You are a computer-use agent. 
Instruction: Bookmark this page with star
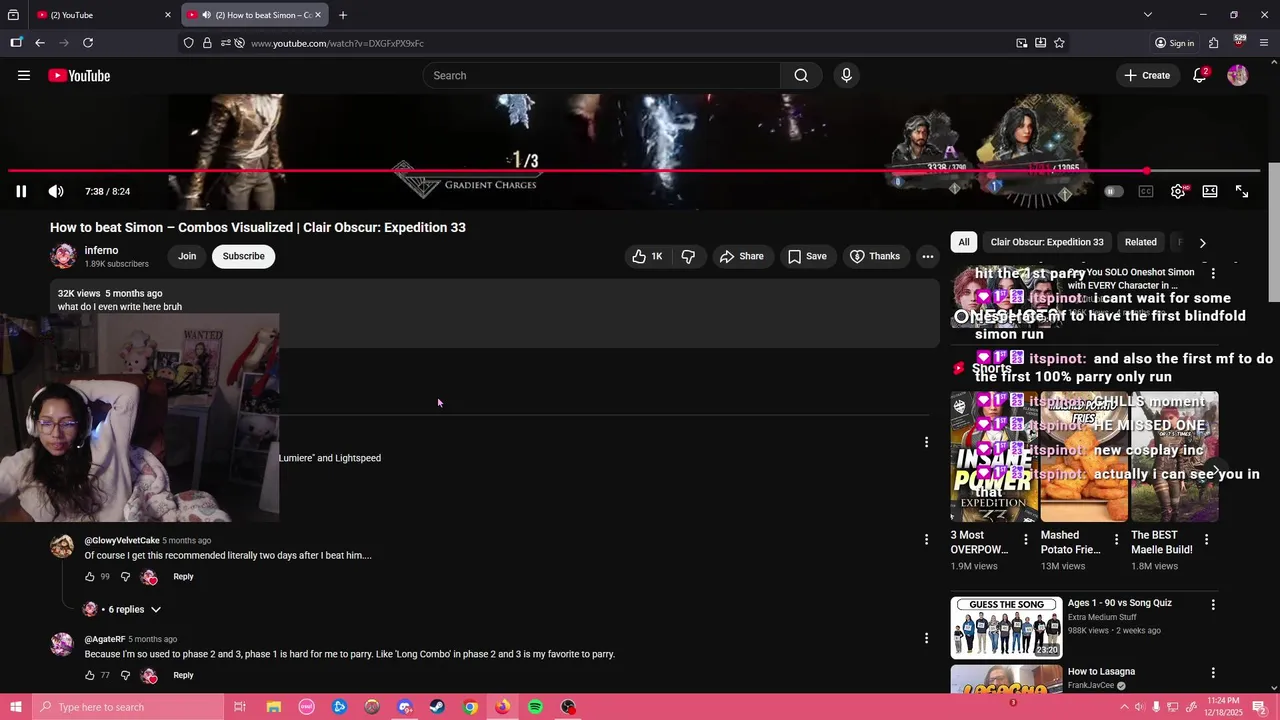point(1059,43)
